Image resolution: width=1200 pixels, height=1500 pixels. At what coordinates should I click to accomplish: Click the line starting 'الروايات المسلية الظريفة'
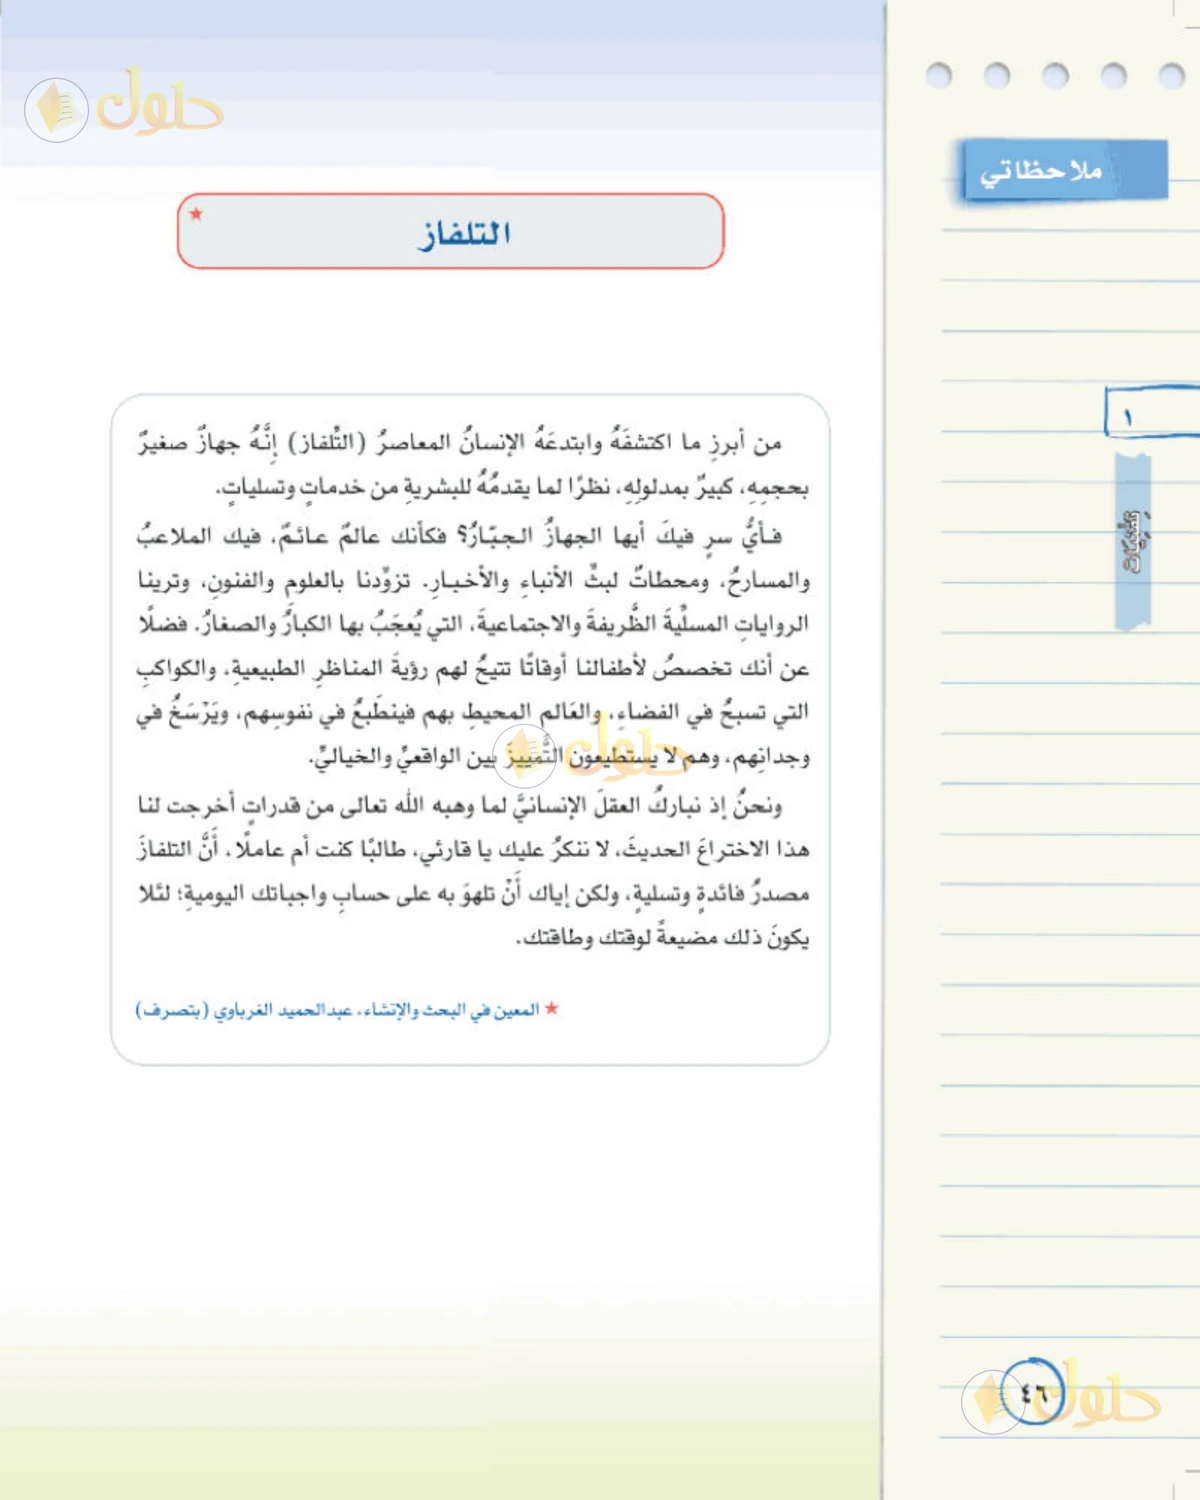(474, 624)
